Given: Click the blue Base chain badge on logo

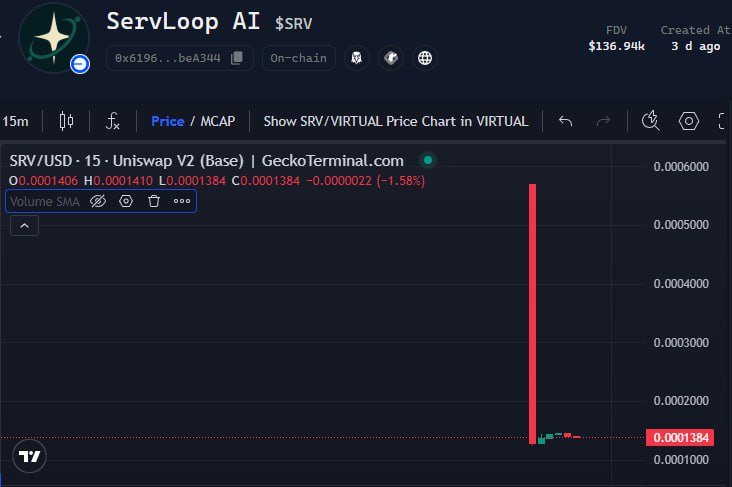Looking at the screenshot, I should tap(80, 64).
